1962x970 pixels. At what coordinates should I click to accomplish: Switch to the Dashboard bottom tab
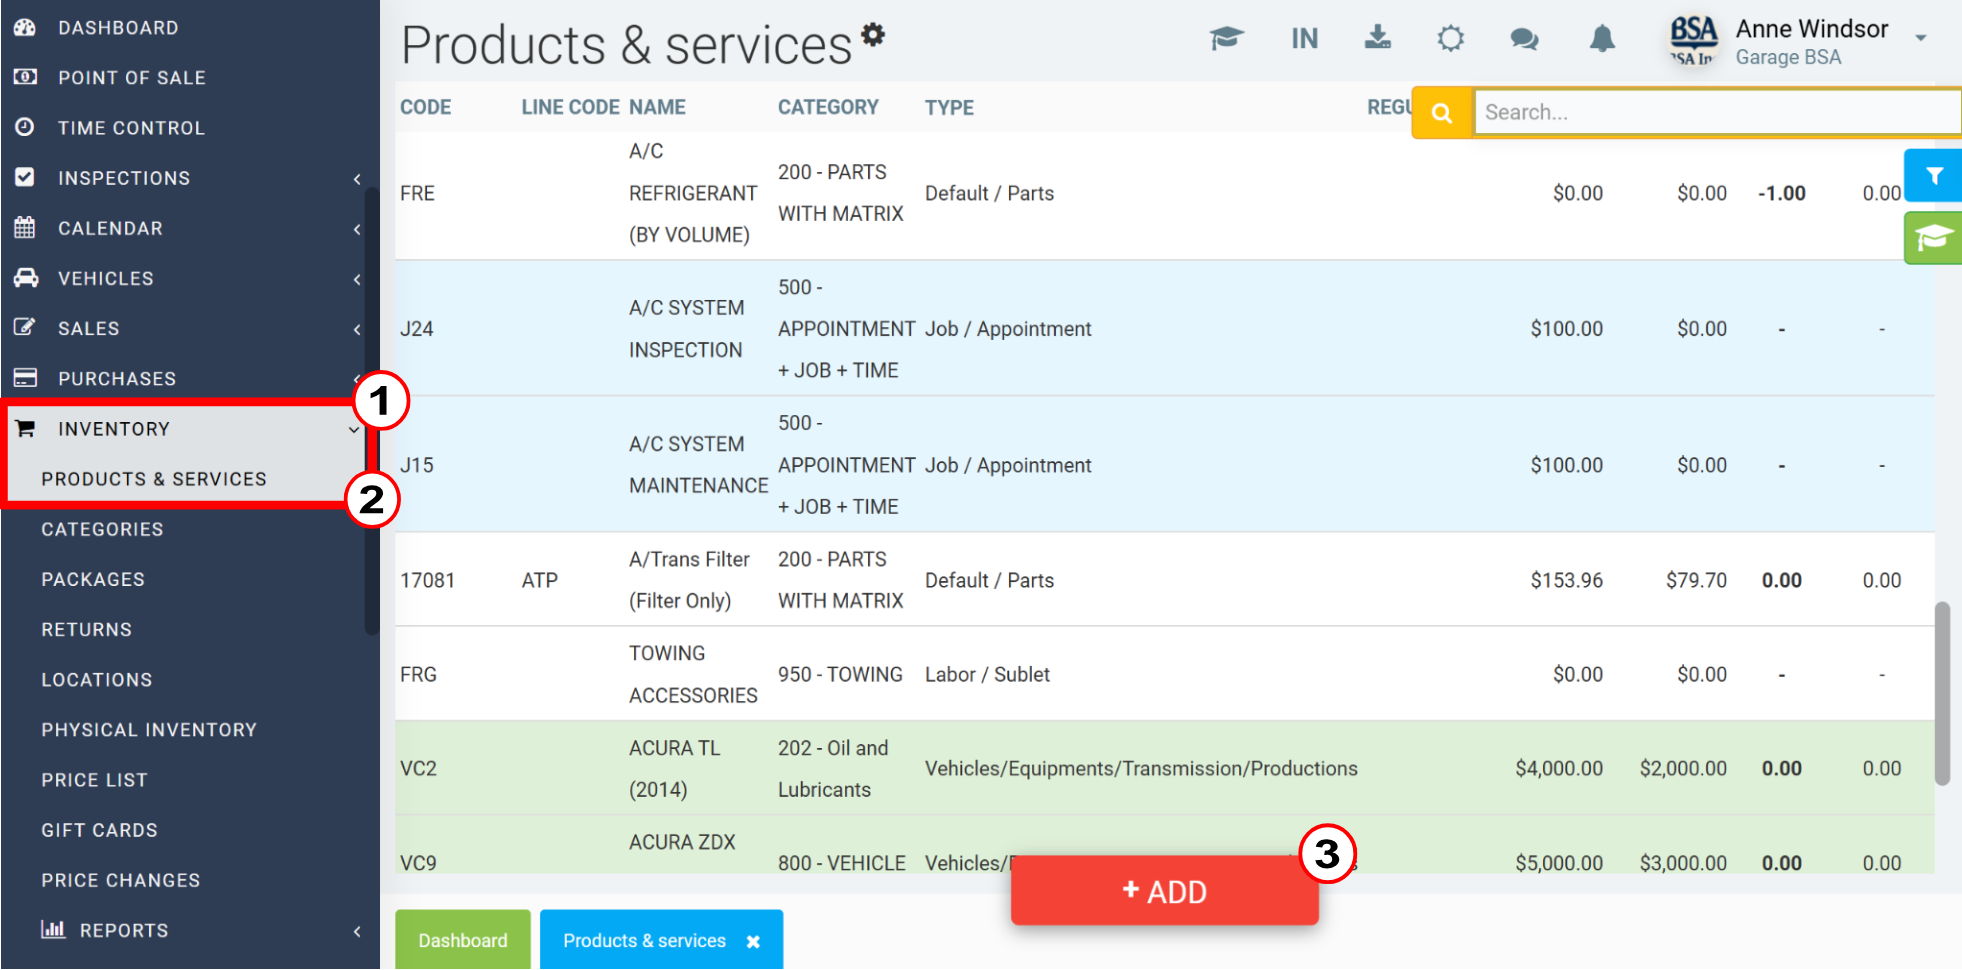[463, 940]
